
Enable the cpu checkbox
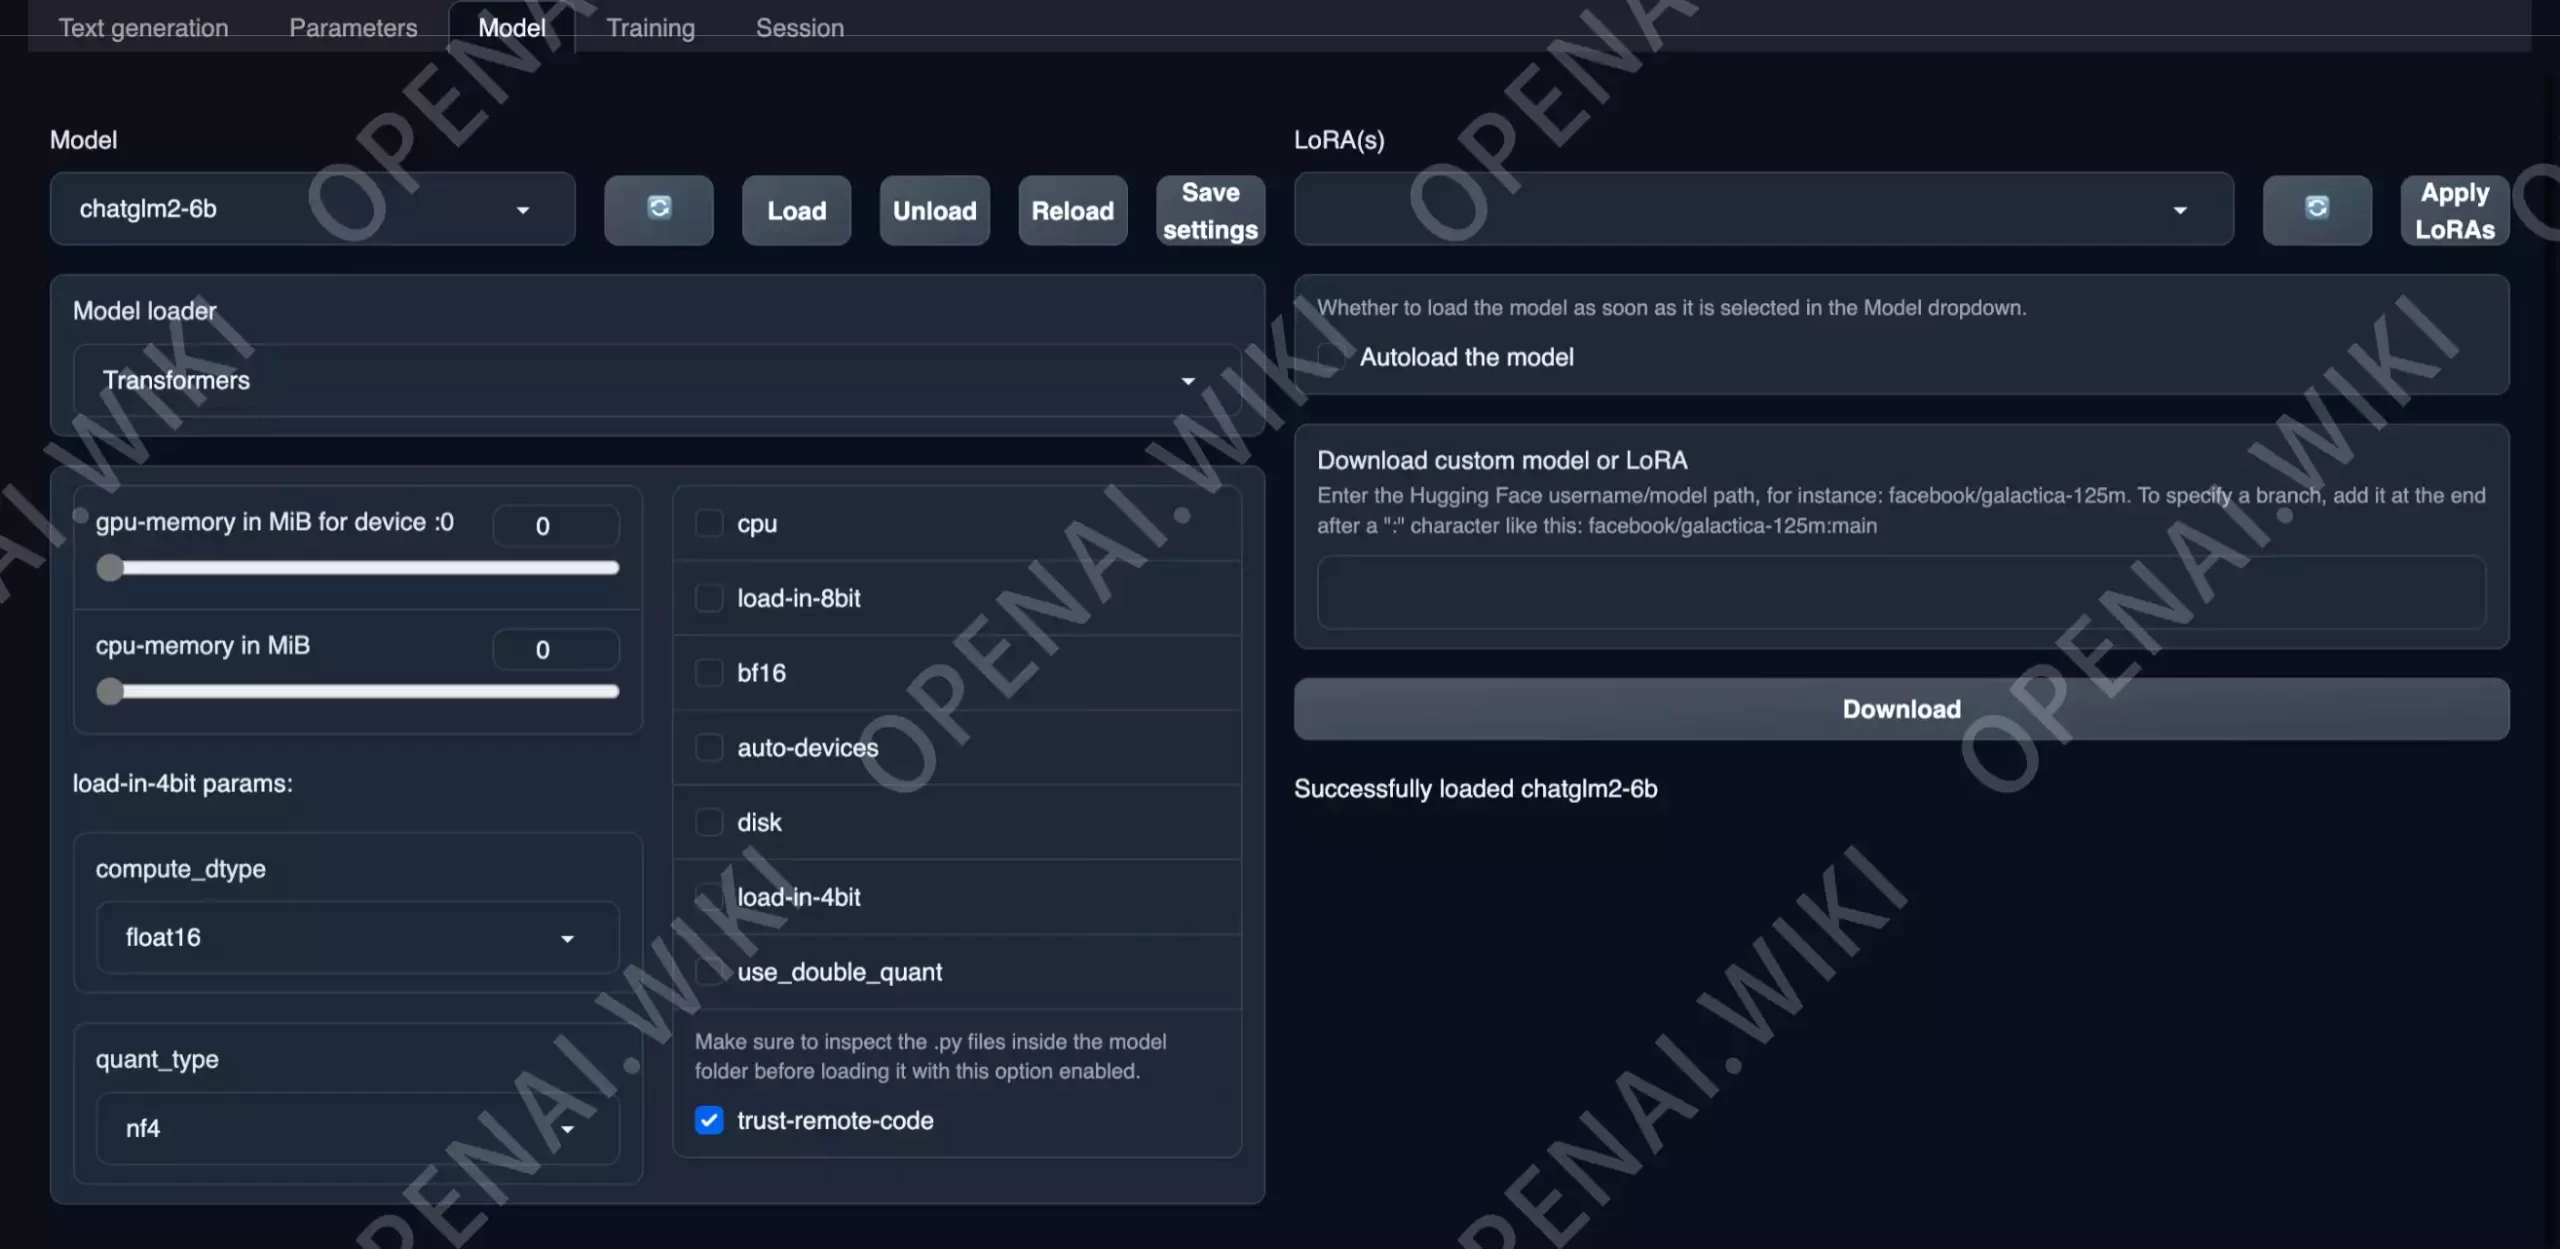coord(709,523)
